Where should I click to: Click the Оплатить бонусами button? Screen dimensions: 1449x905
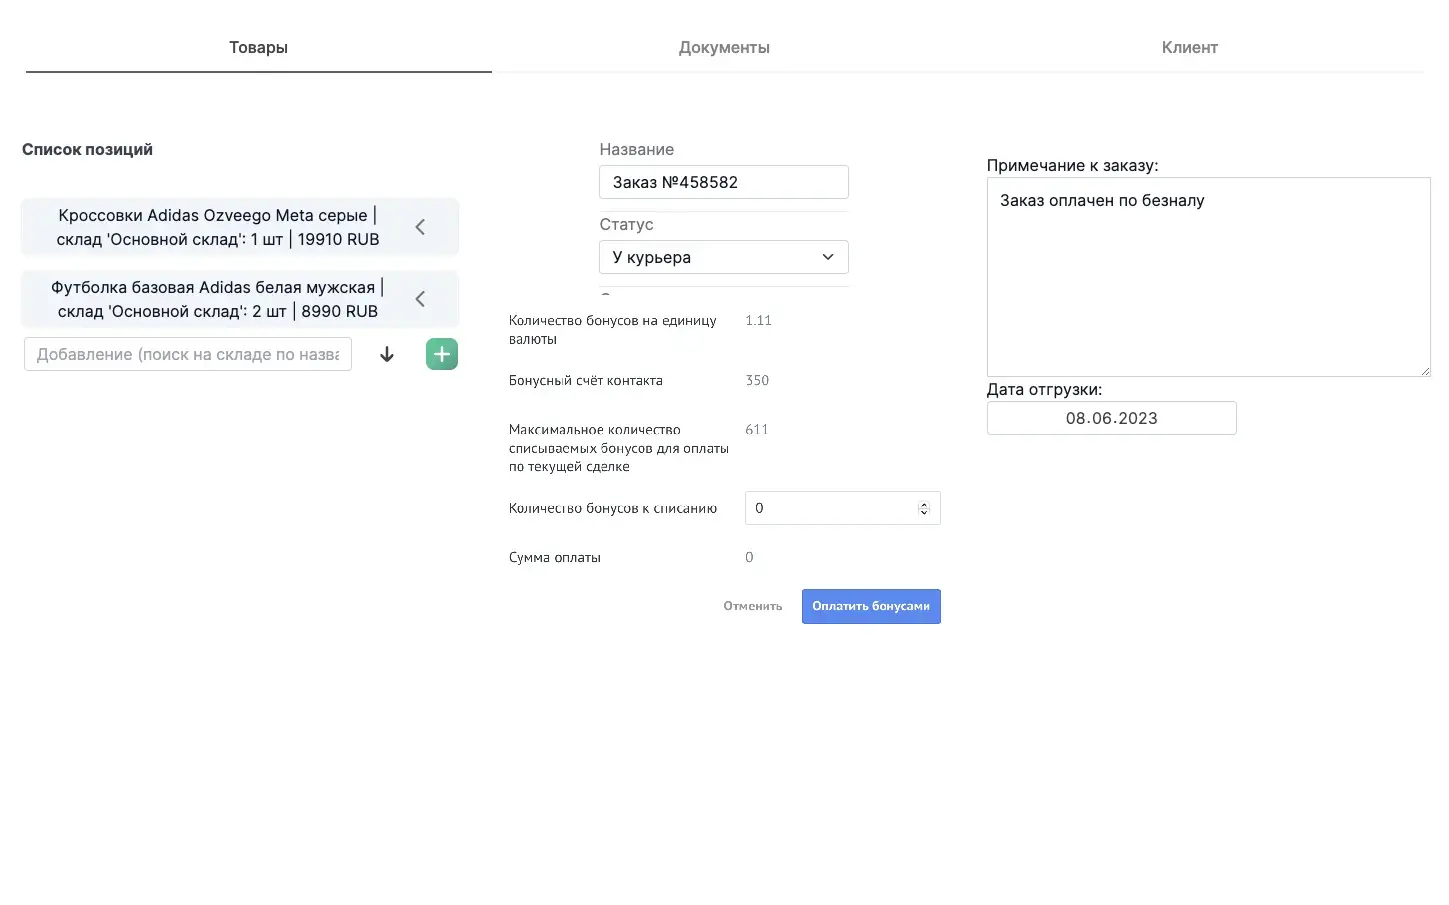pos(870,606)
